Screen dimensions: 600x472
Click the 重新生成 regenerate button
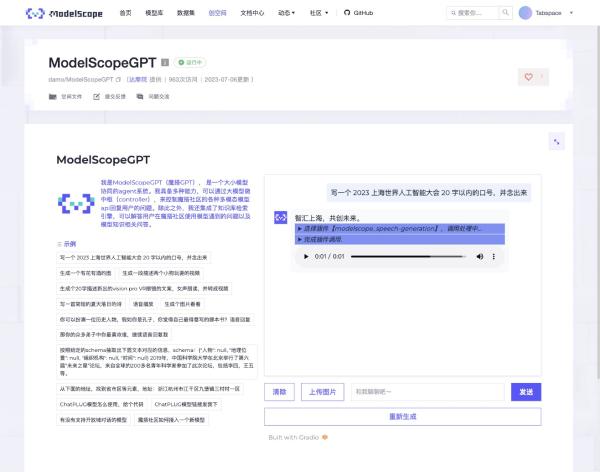[x=403, y=416]
